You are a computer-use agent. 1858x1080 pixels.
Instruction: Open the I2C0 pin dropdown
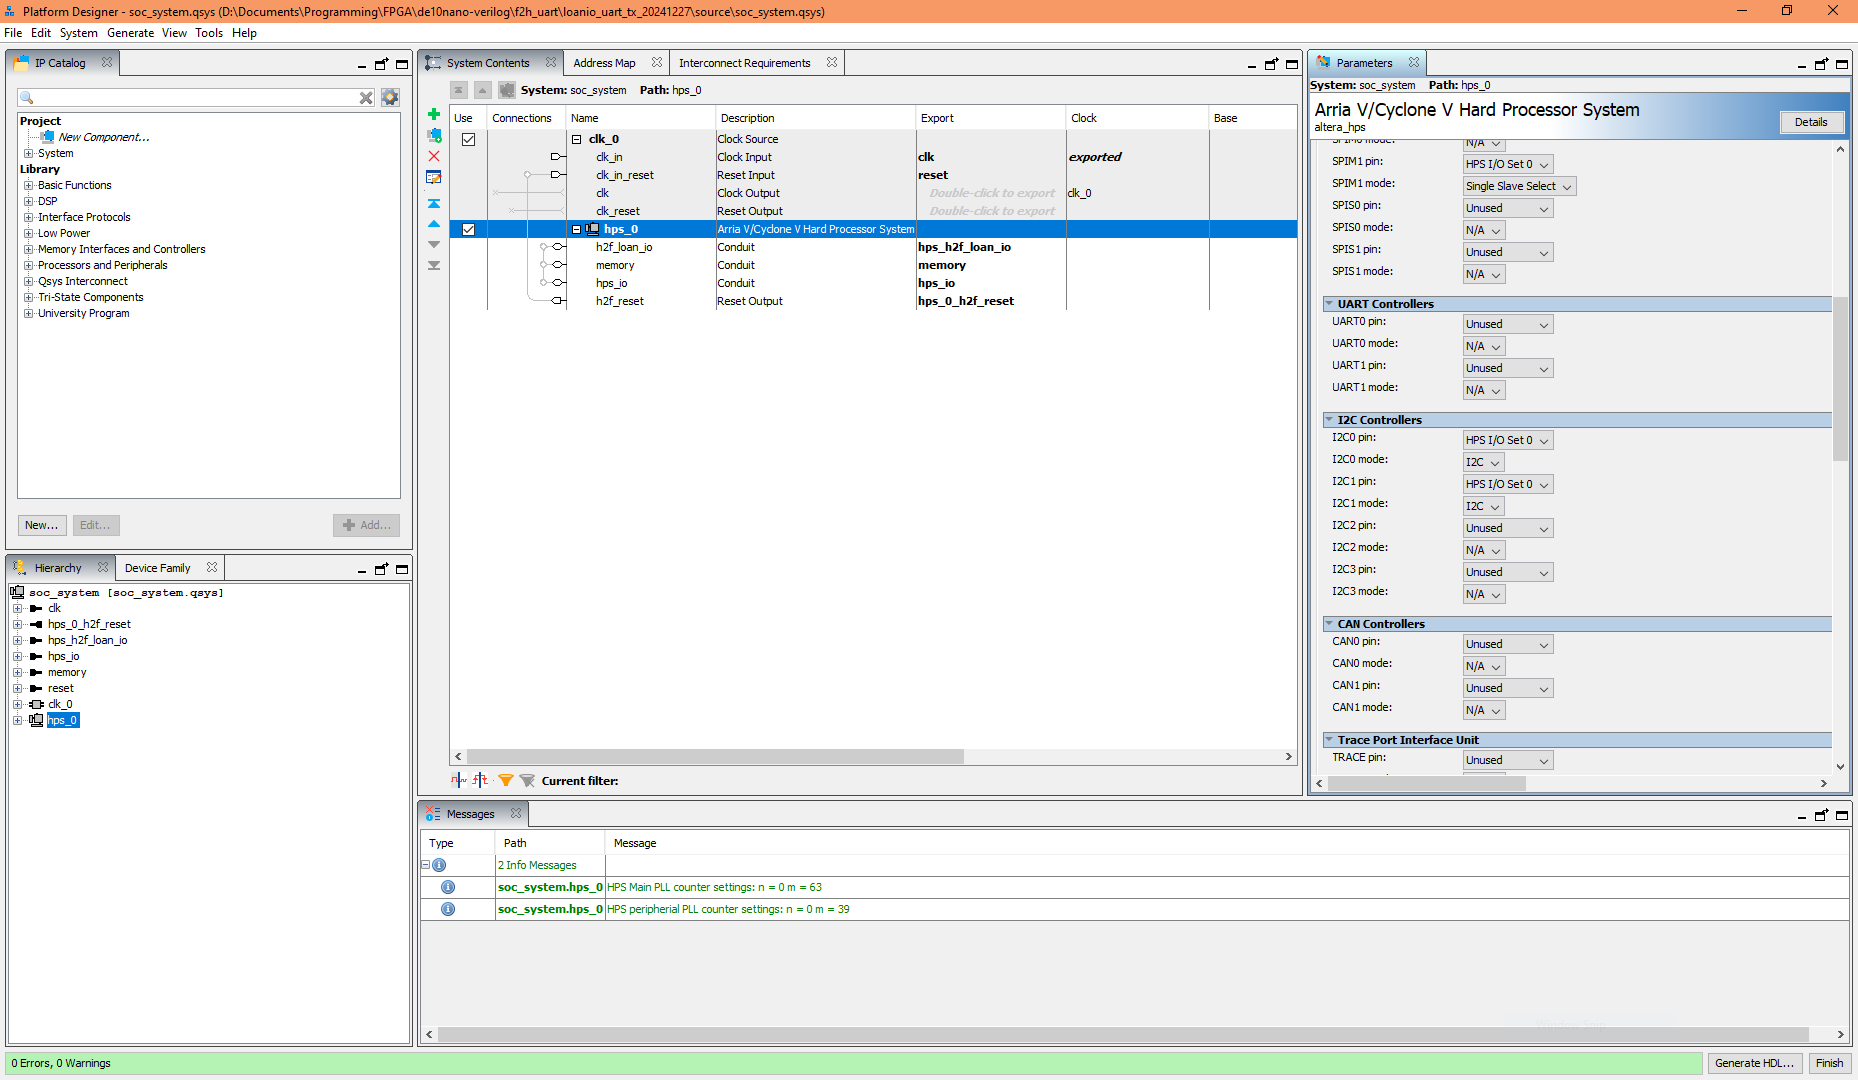point(1508,440)
